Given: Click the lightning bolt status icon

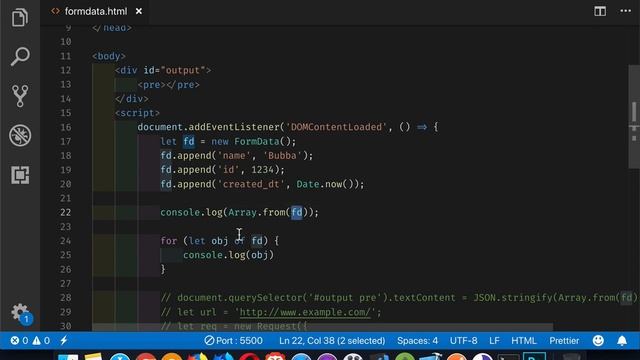Looking at the screenshot, I should tap(64, 340).
